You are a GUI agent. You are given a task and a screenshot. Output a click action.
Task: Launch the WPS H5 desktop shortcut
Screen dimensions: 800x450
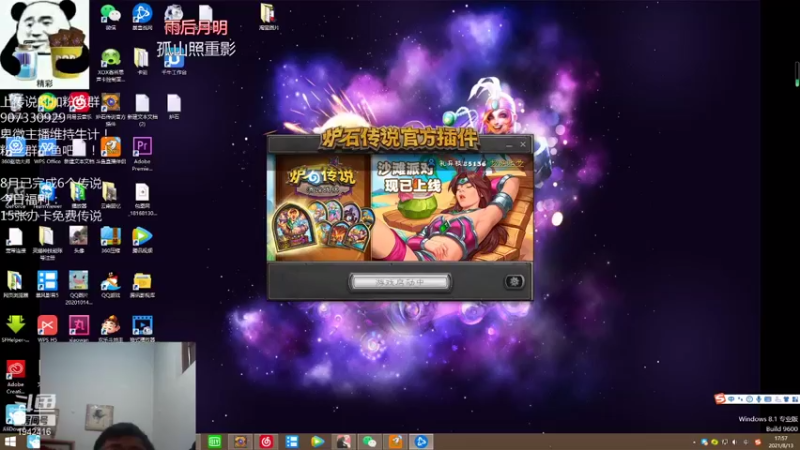tap(47, 328)
